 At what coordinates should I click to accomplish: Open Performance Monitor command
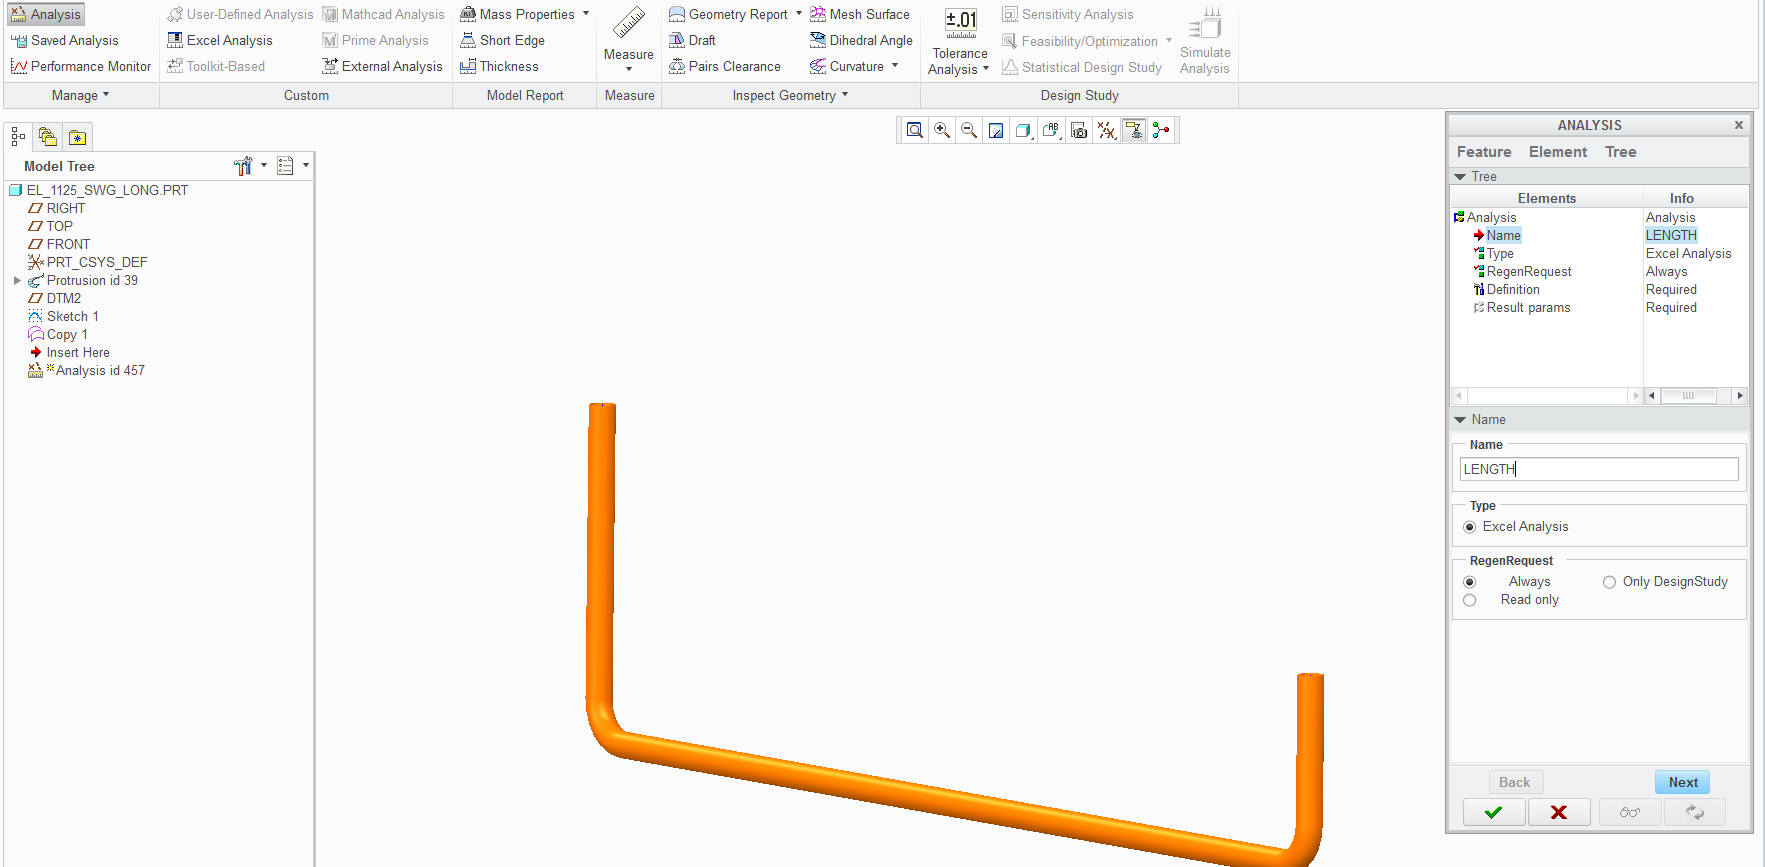tap(81, 66)
